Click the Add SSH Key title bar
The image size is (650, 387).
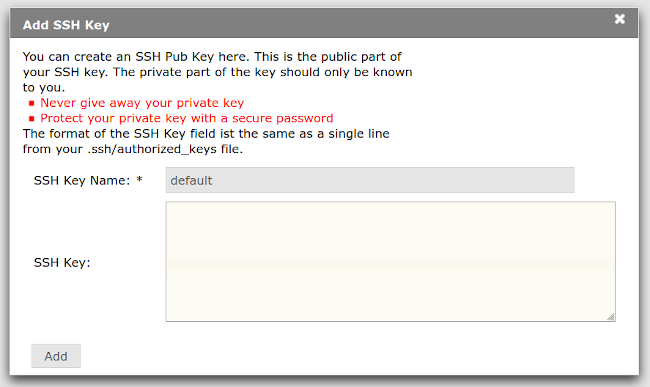point(324,25)
